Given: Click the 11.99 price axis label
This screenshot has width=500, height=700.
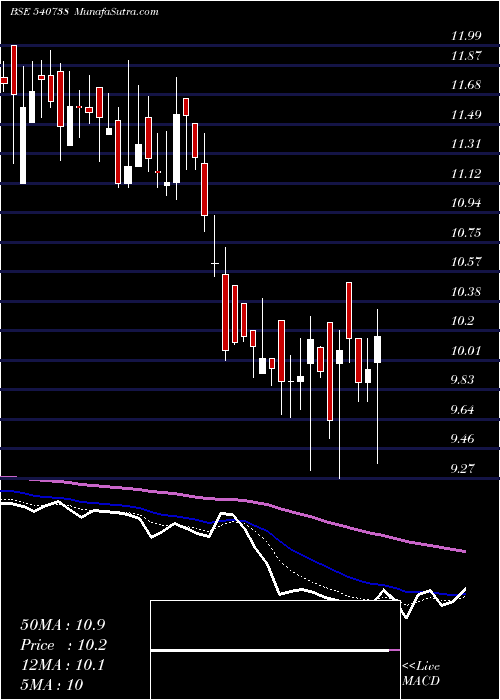Looking at the screenshot, I should (467, 36).
